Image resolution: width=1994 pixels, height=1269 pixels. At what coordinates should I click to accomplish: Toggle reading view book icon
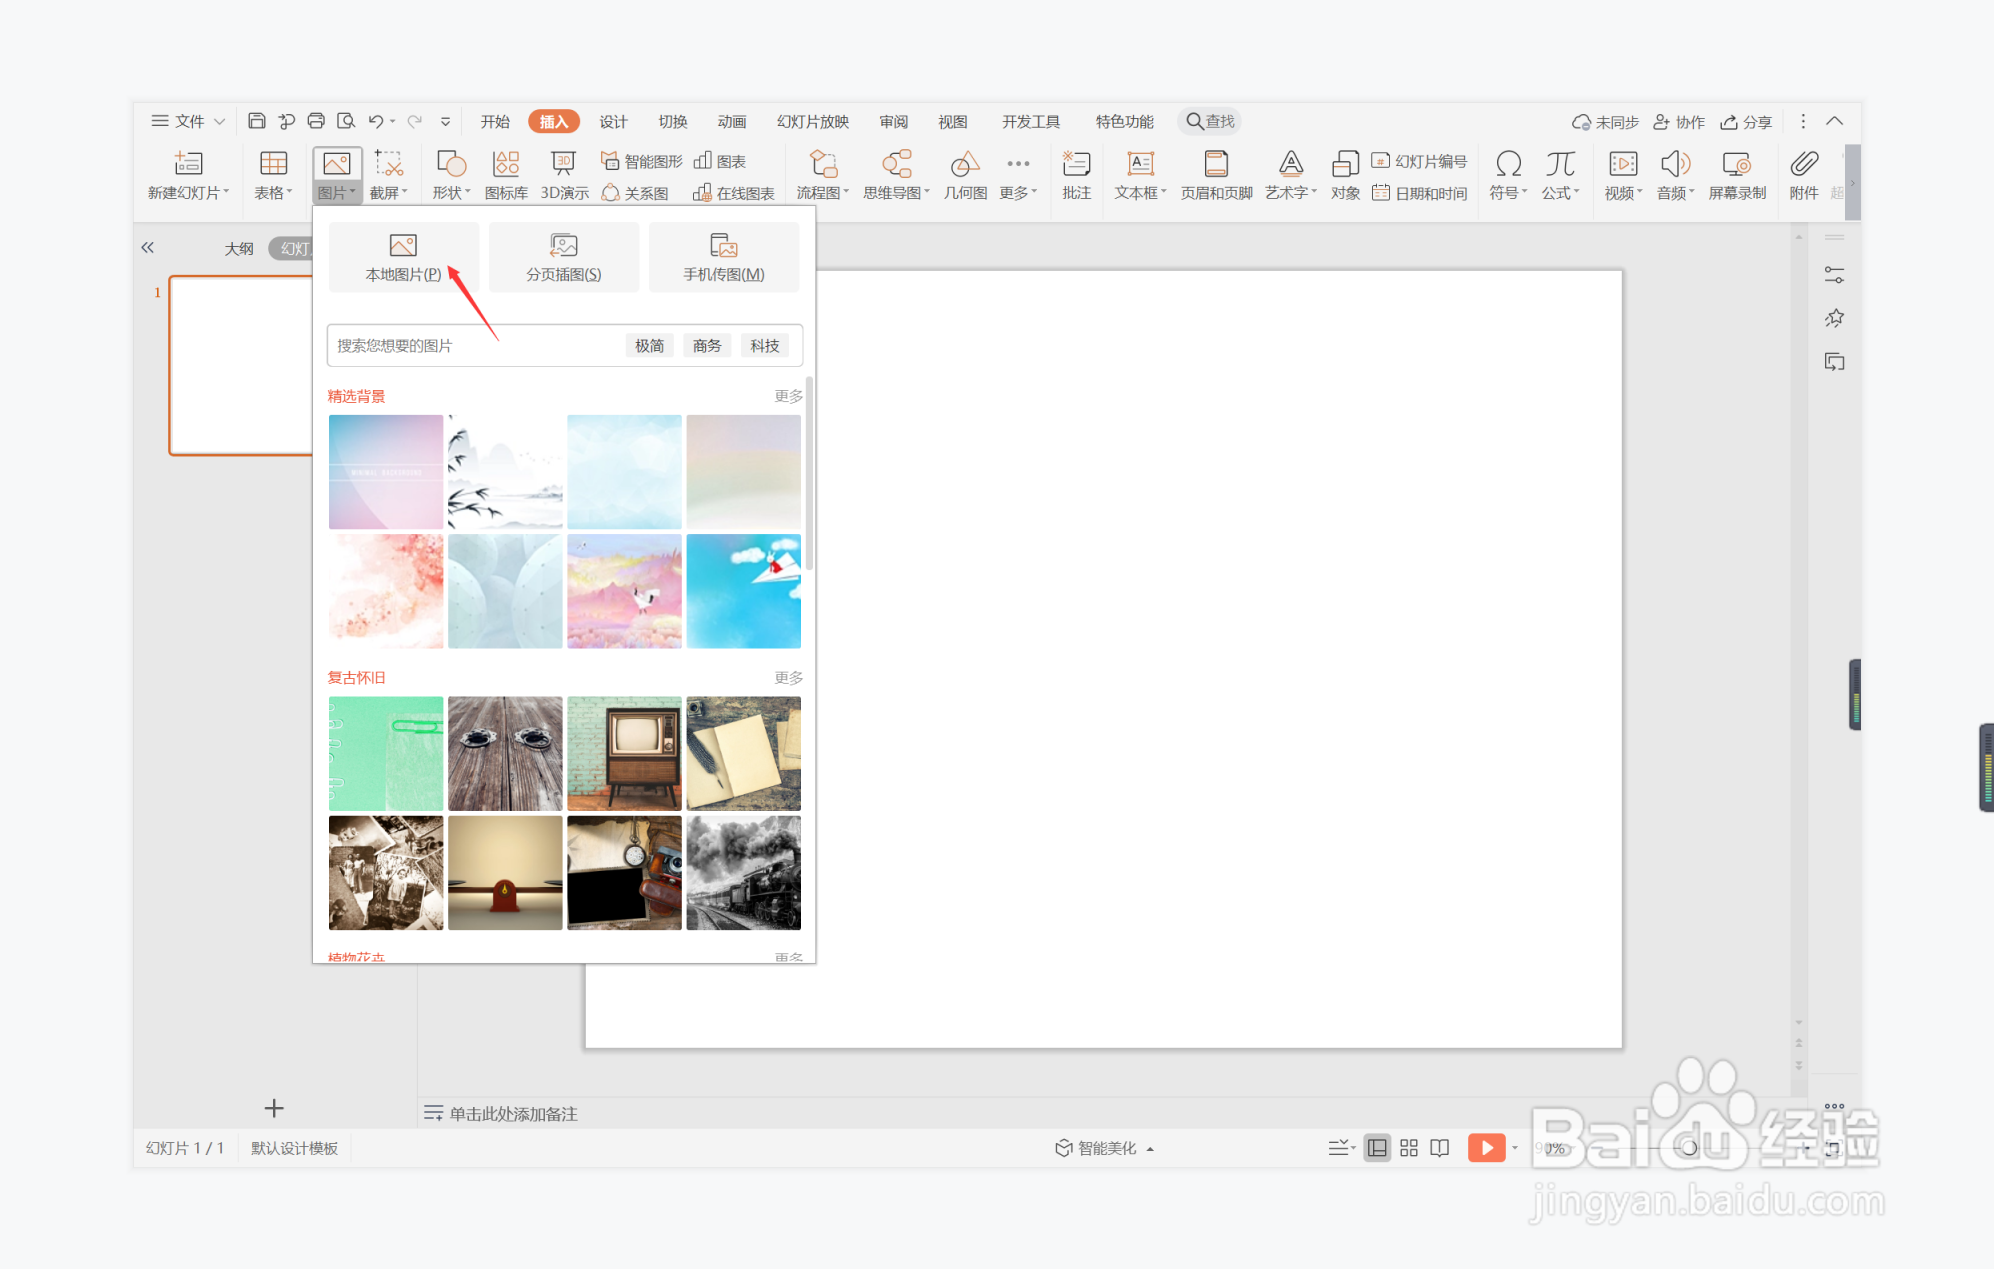[1440, 1148]
